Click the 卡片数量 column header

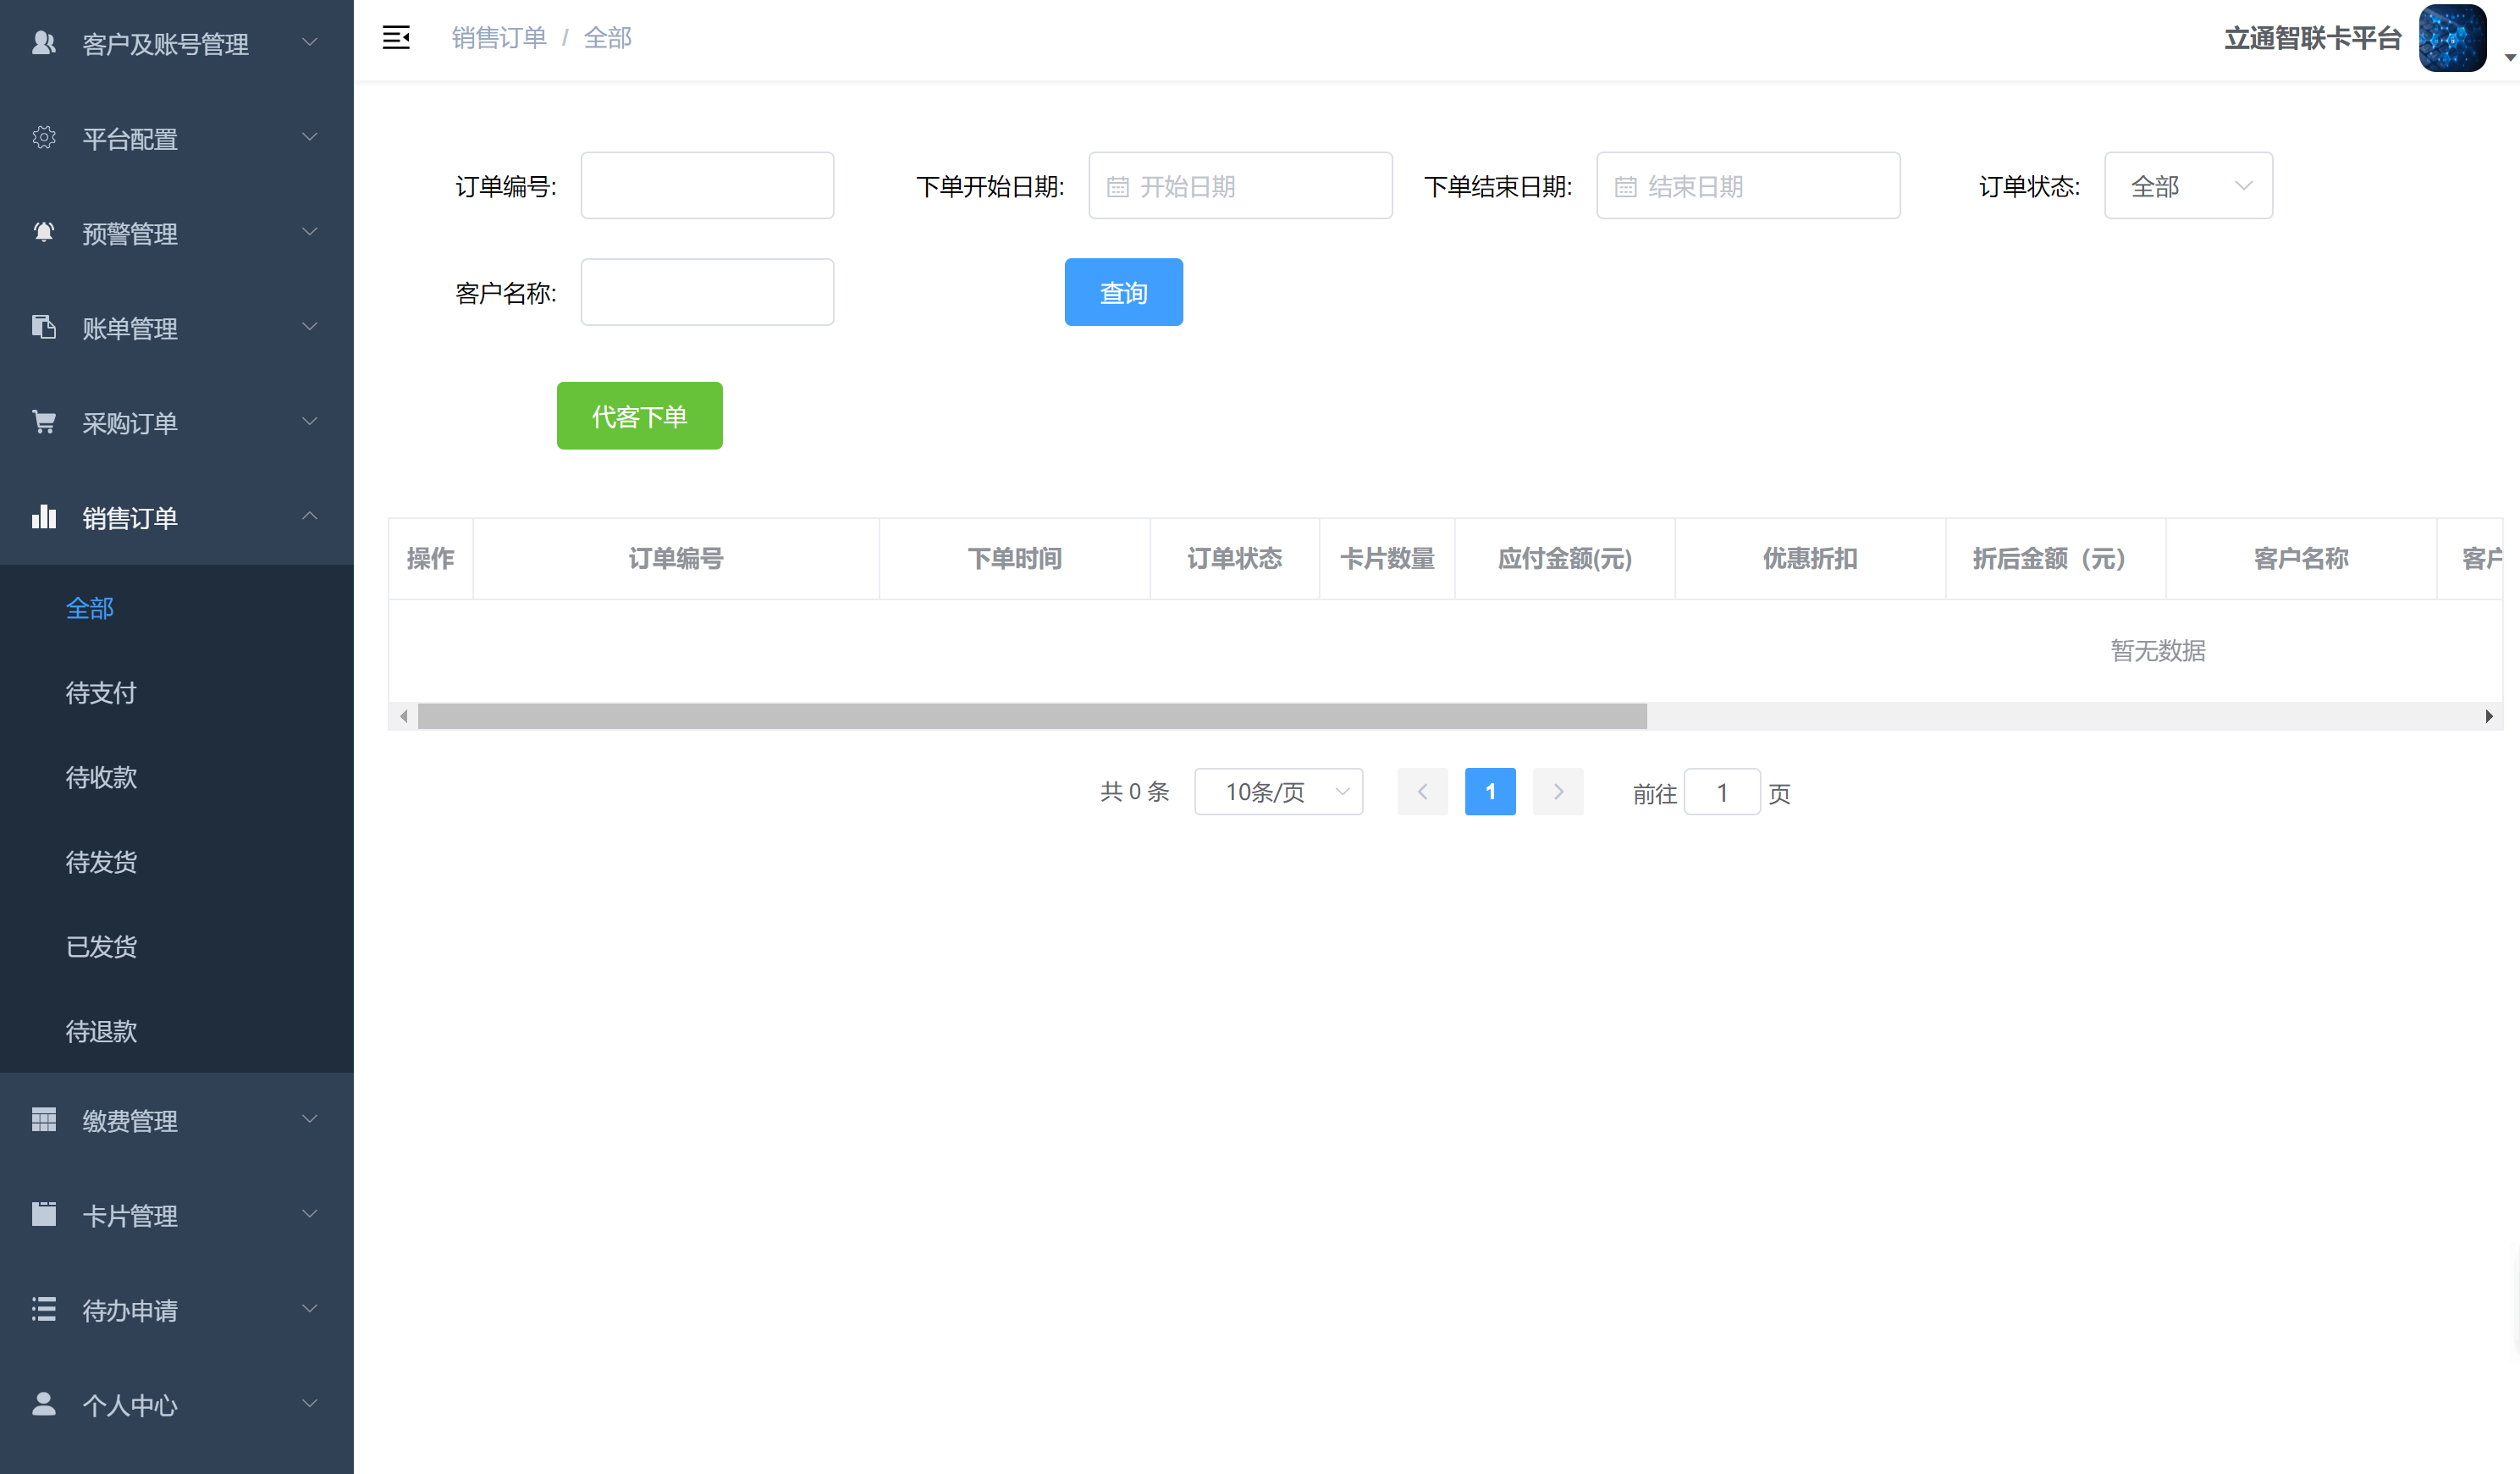1387,559
